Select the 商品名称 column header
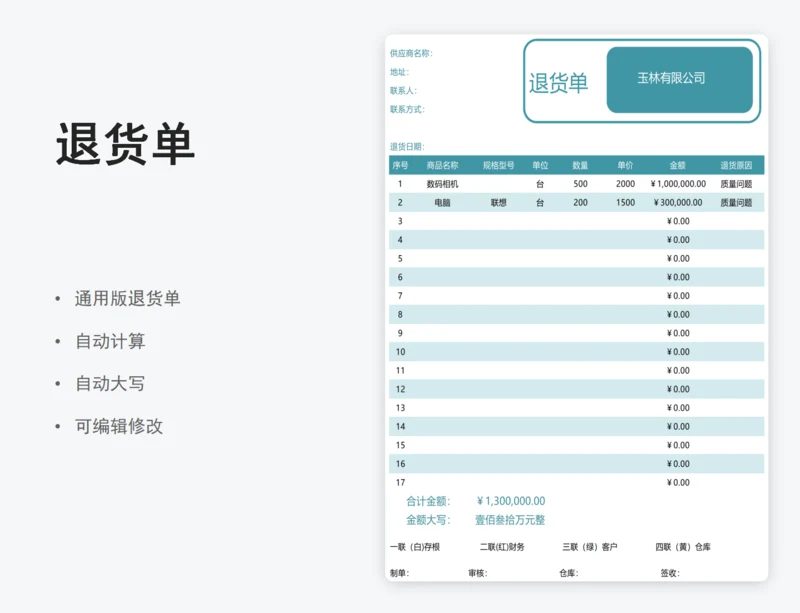 [x=442, y=165]
